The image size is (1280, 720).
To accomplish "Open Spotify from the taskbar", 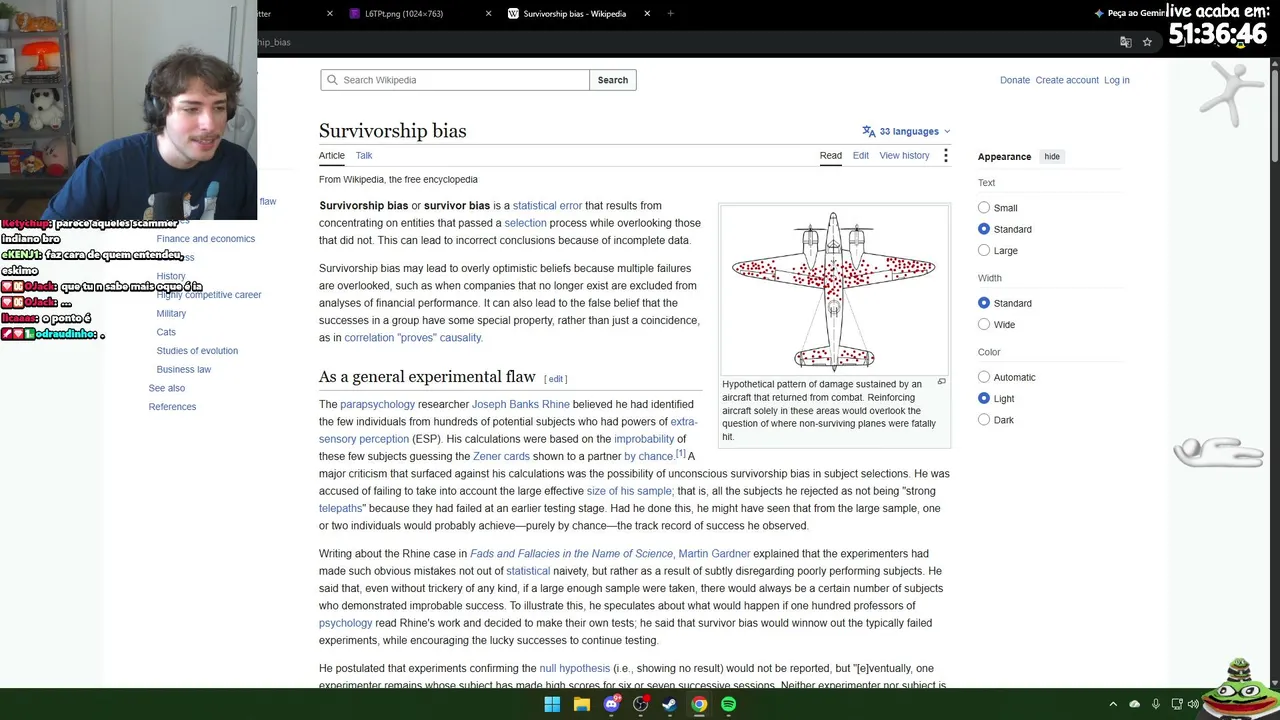I will [x=728, y=704].
